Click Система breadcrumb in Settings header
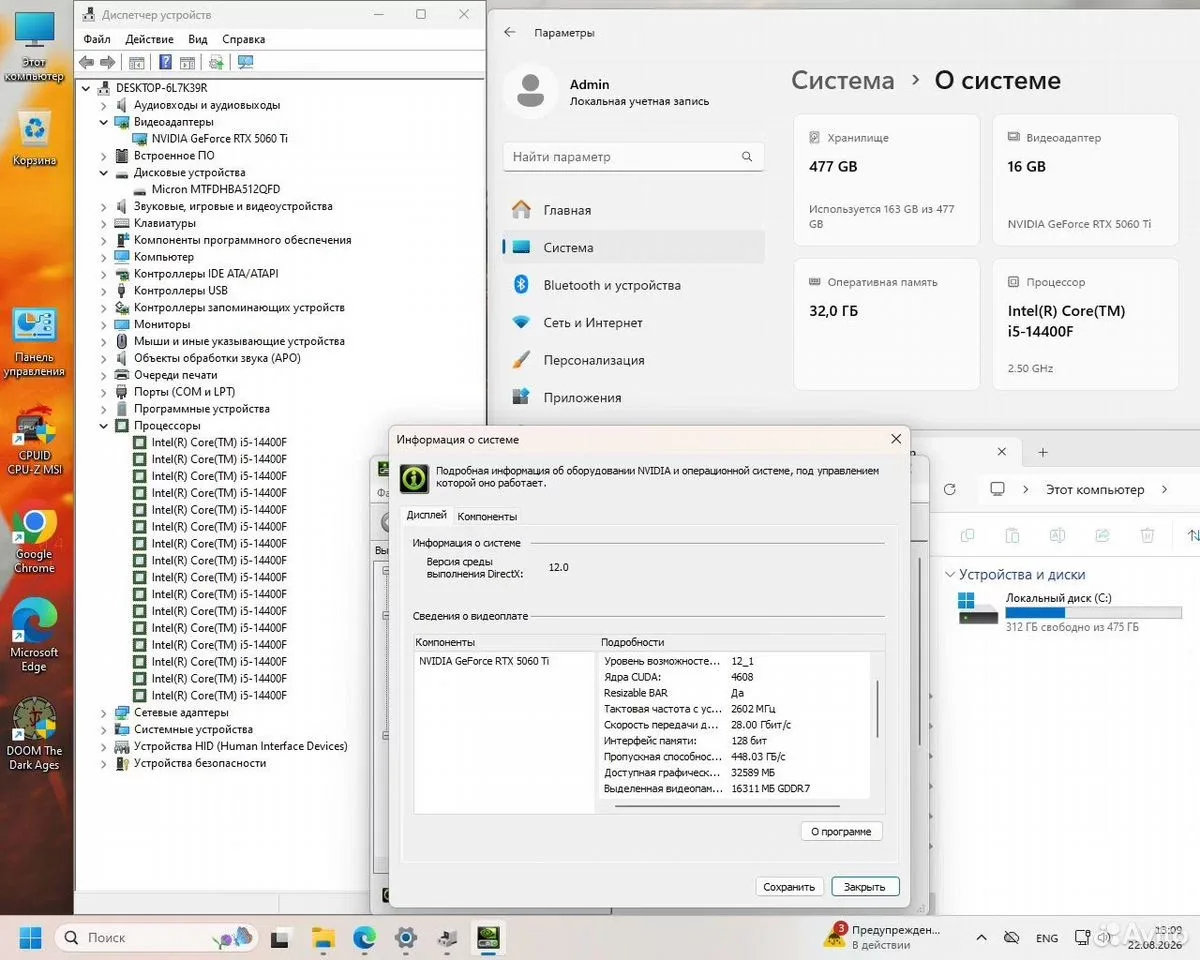1200x960 pixels. 842,81
